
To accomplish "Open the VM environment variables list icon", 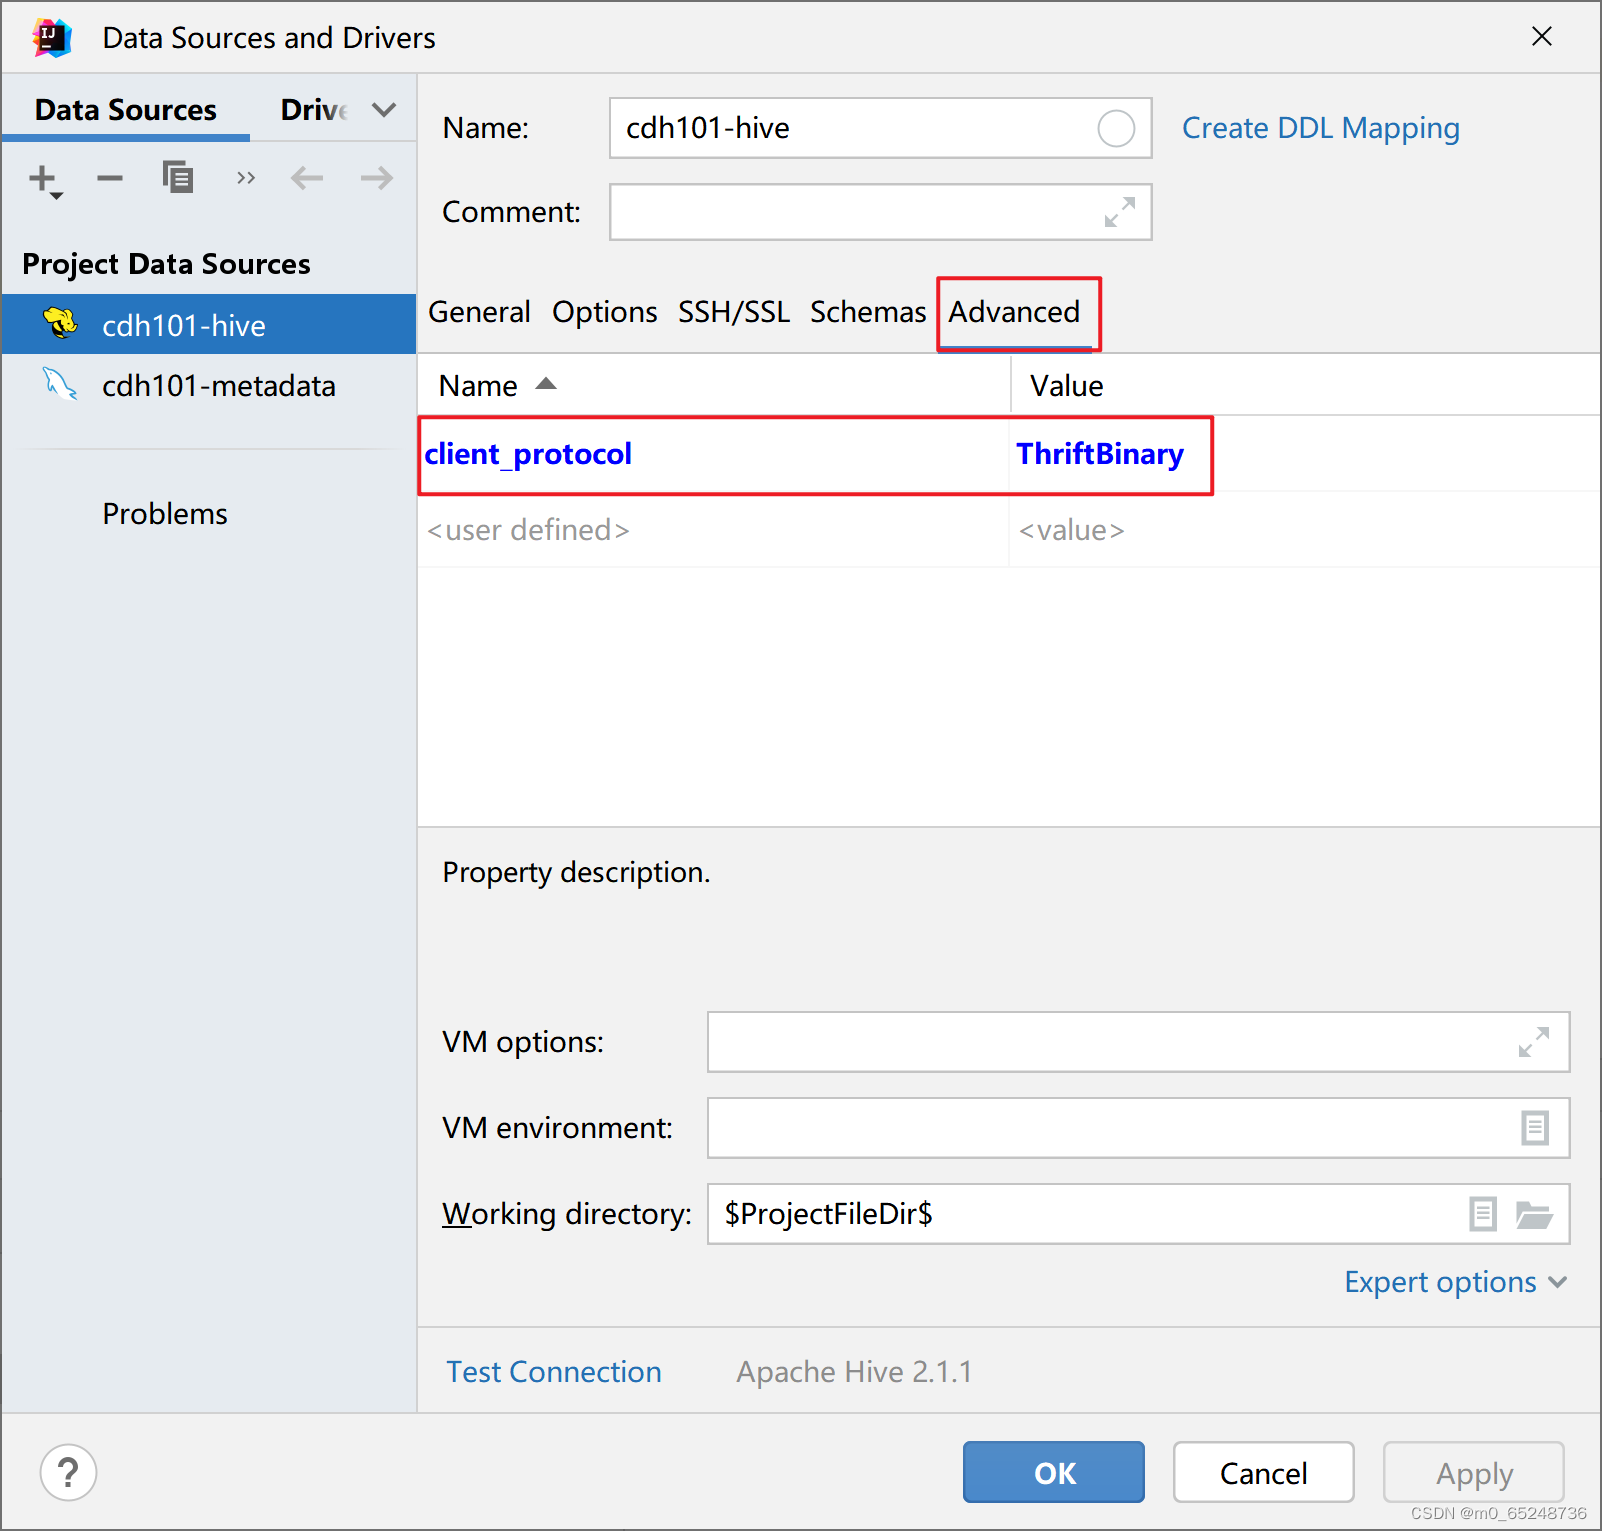I will [1535, 1128].
